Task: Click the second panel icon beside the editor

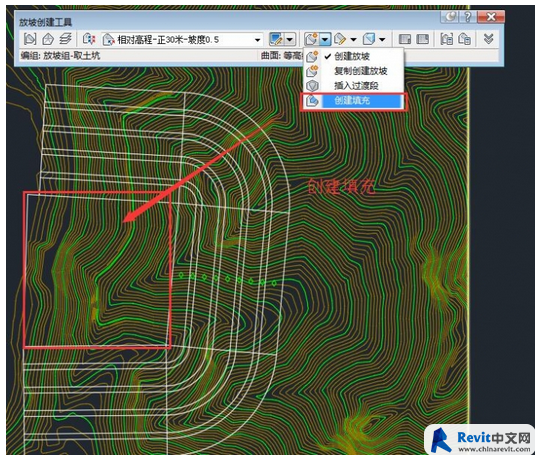Action: point(423,39)
